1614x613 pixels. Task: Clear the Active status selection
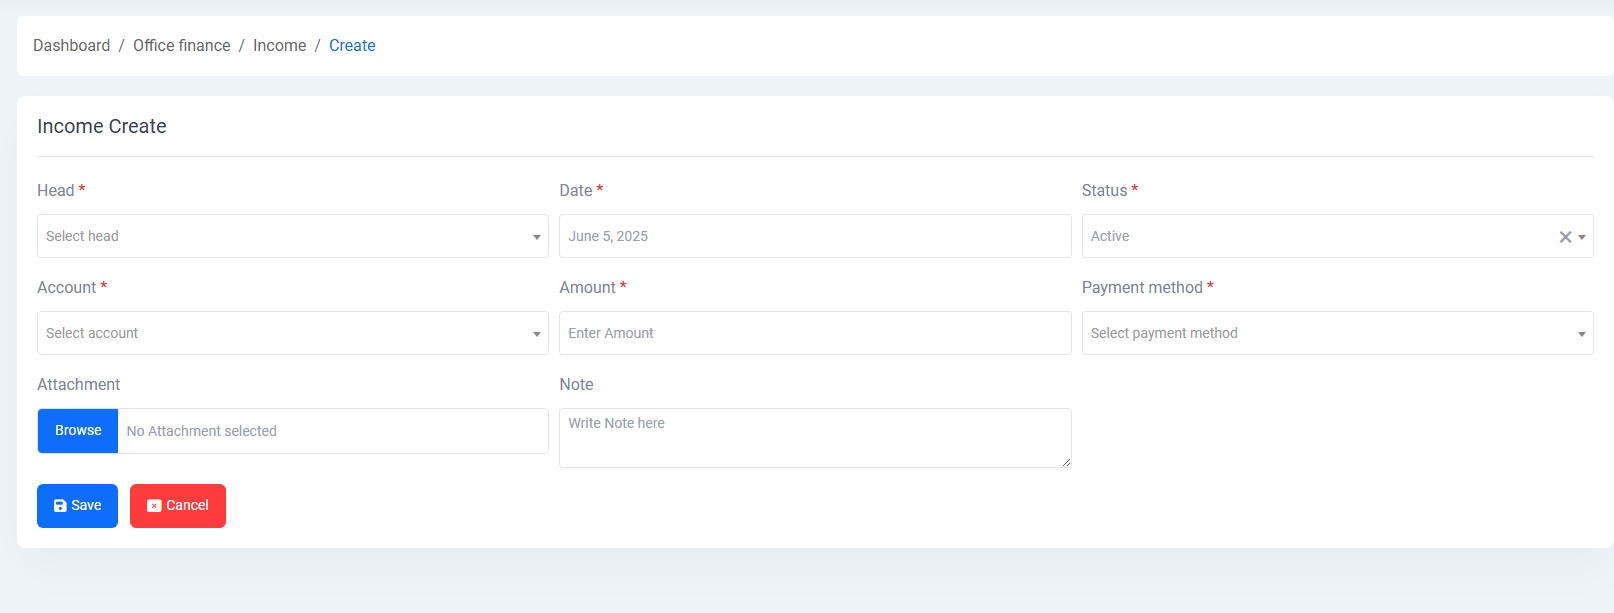click(x=1565, y=237)
